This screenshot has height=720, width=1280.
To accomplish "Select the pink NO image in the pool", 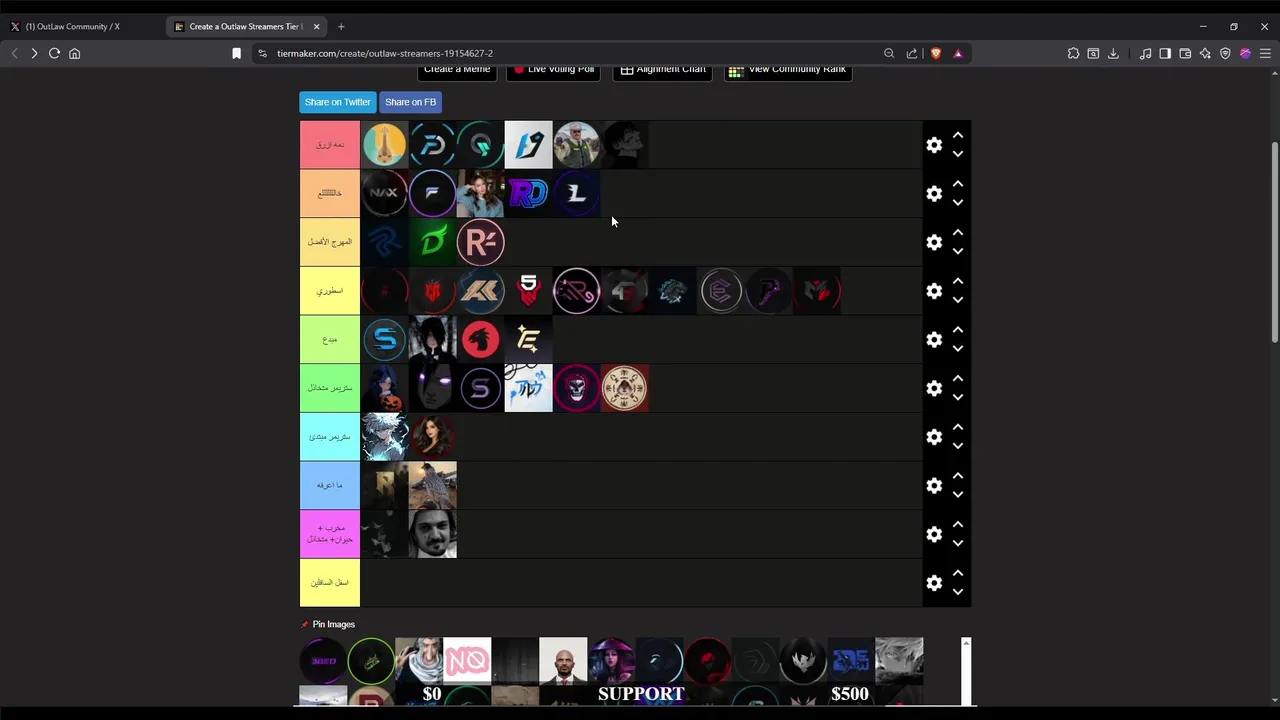I will 467,661.
